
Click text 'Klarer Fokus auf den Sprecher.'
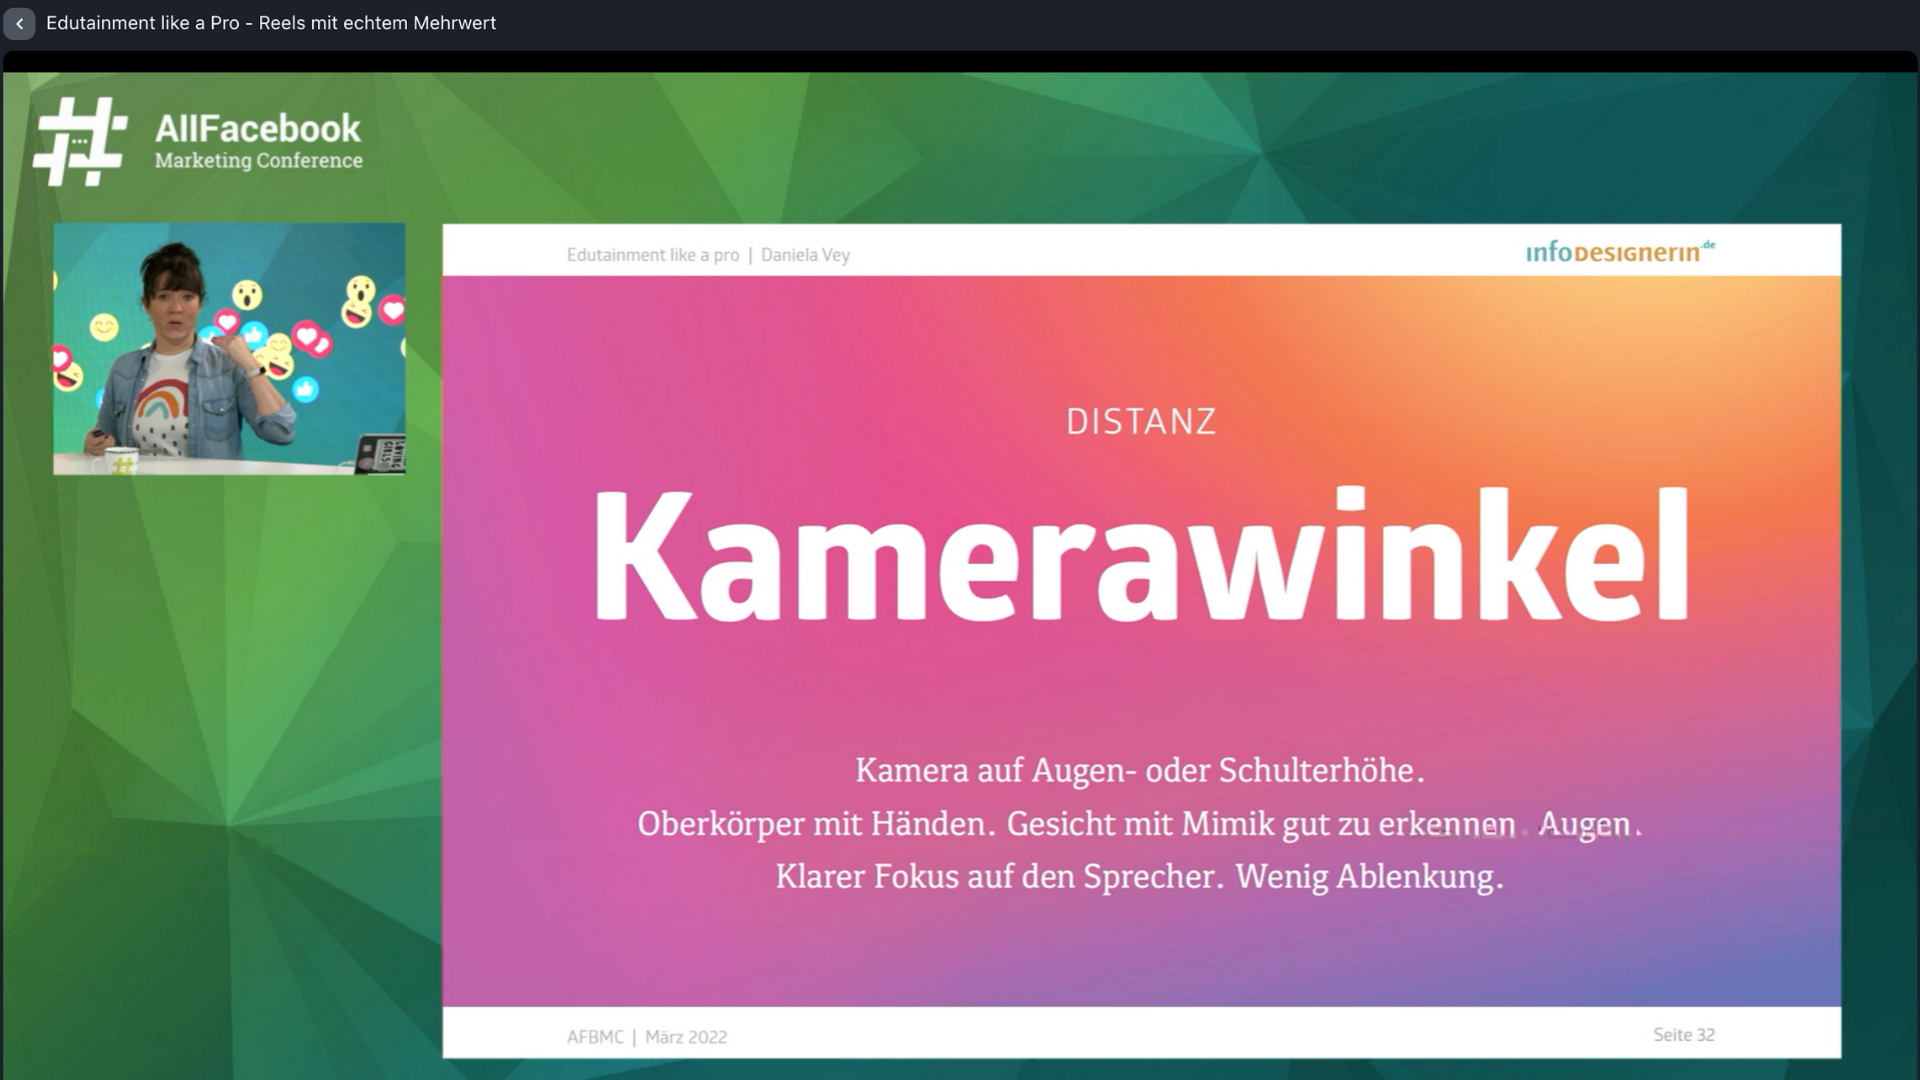pos(998,877)
